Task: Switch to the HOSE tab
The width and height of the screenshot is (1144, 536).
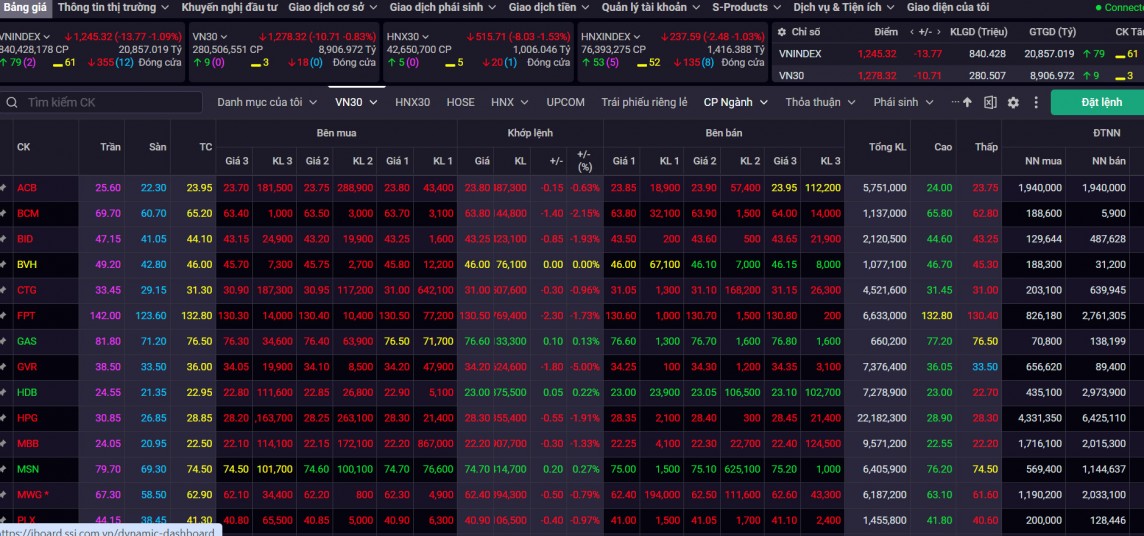Action: point(460,102)
